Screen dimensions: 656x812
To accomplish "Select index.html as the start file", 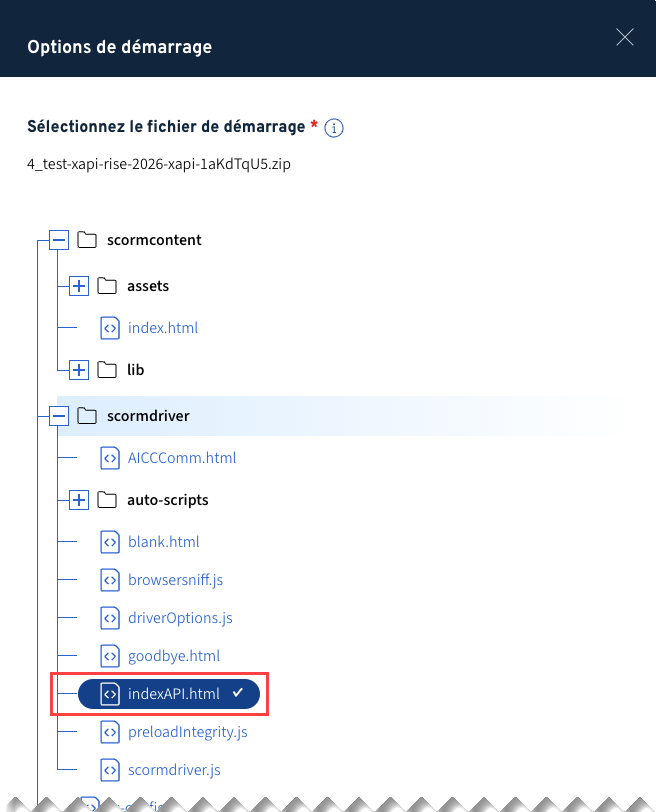I will [162, 328].
